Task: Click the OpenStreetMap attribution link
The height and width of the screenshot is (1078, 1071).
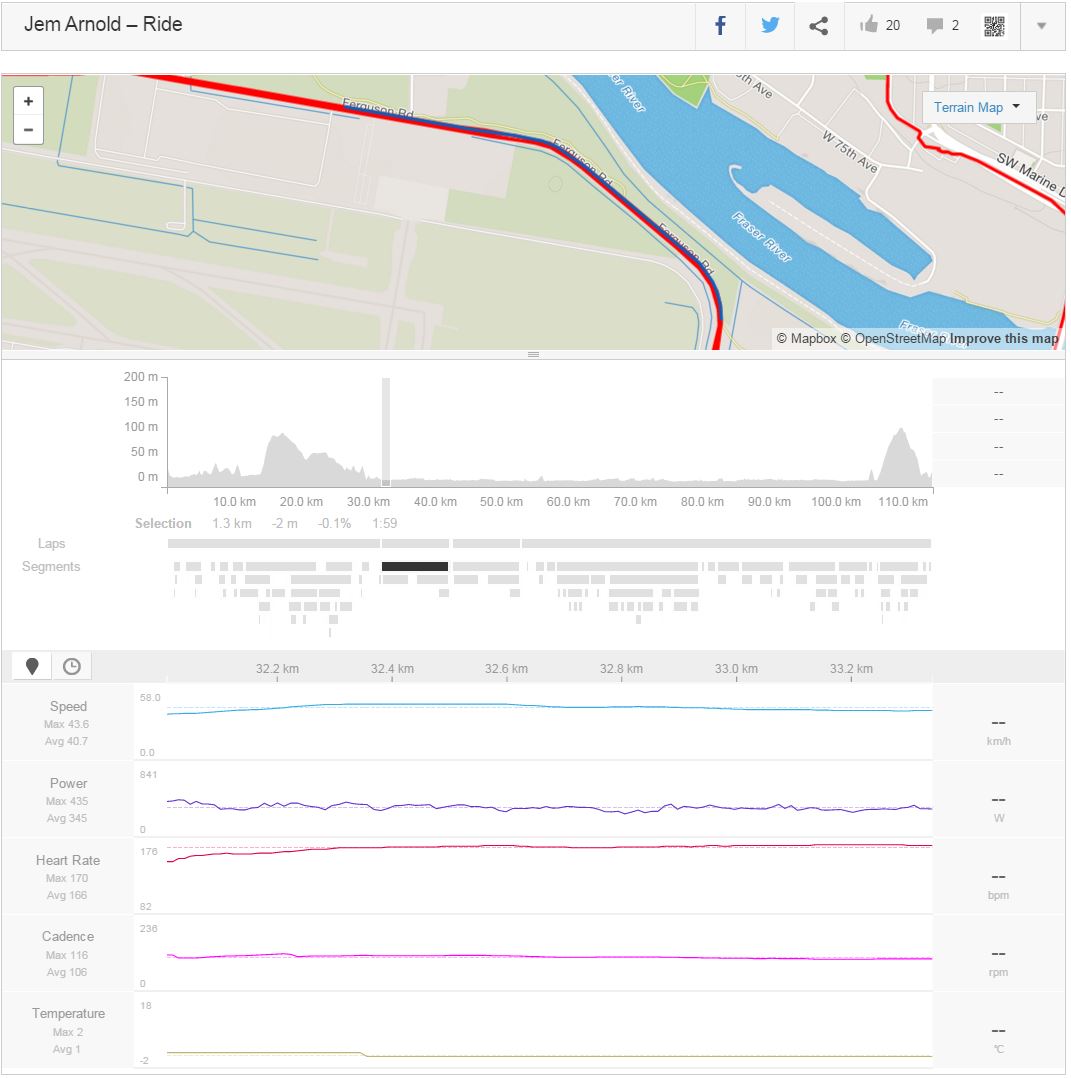Action: (900, 339)
